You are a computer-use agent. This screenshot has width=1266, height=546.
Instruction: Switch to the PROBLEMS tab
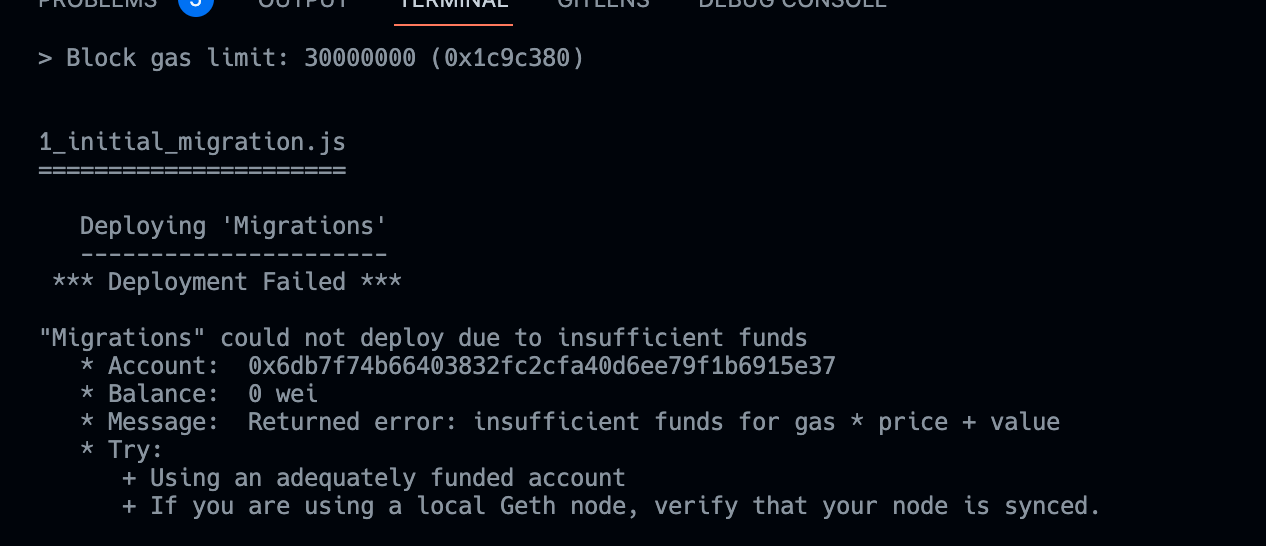coord(97,4)
